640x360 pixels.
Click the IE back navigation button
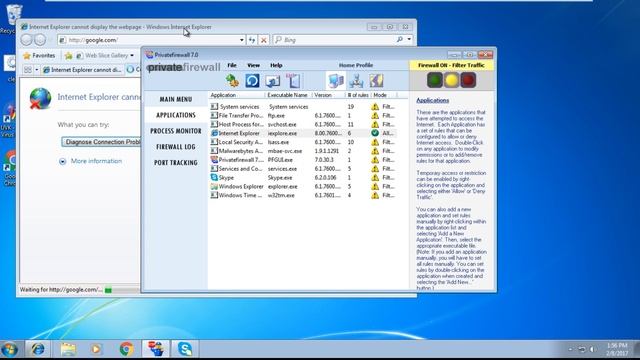[x=27, y=40]
